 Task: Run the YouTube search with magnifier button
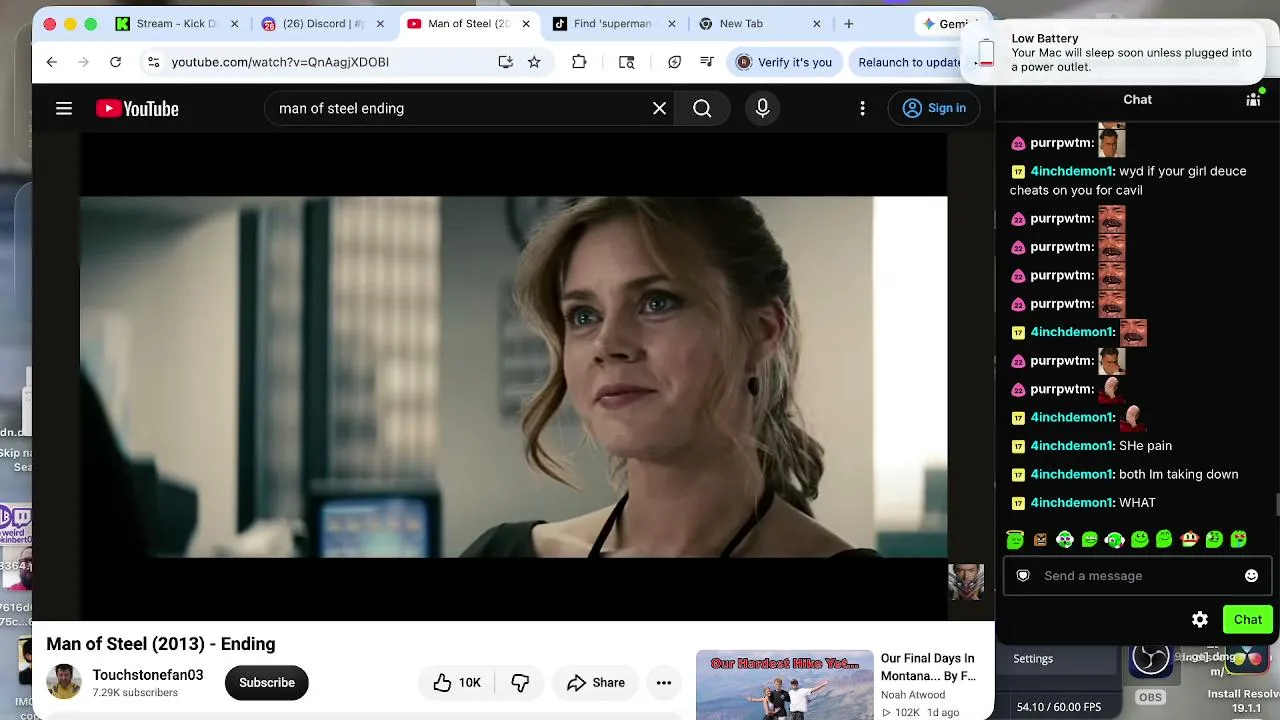[x=702, y=108]
